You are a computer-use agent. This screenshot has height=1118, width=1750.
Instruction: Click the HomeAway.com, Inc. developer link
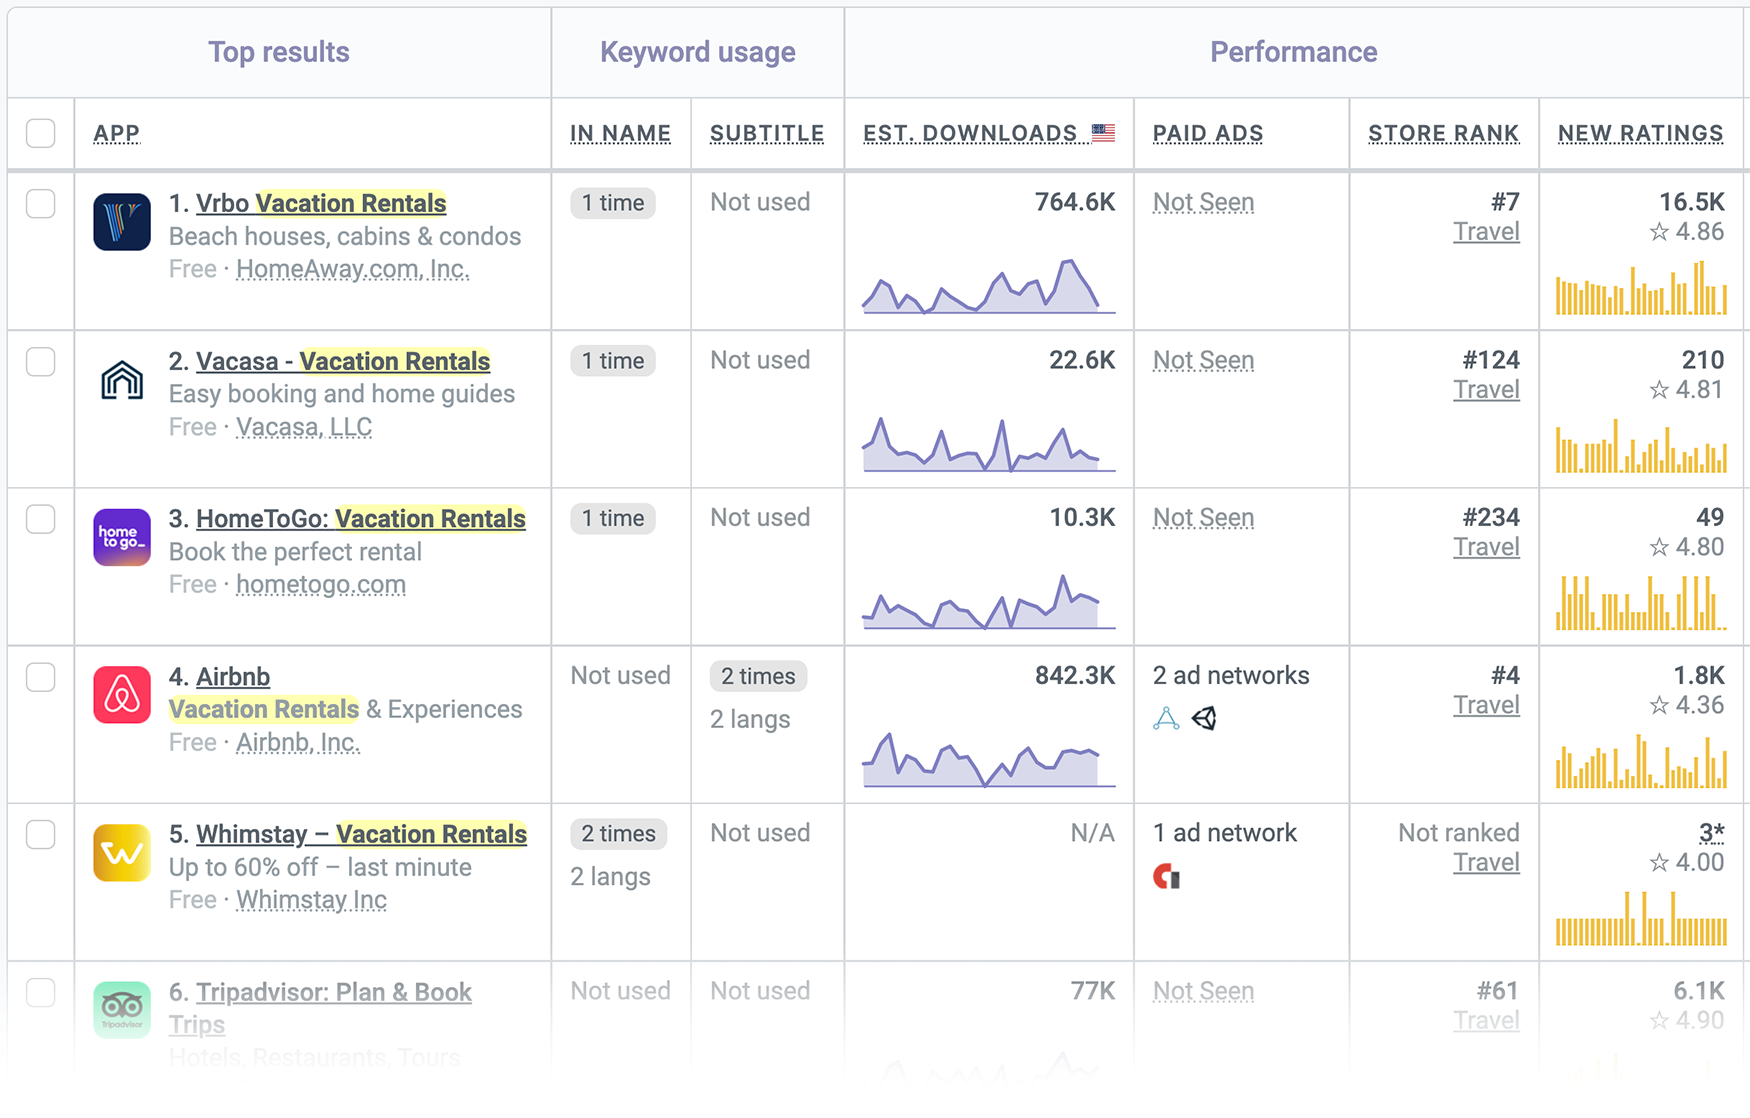coord(352,268)
